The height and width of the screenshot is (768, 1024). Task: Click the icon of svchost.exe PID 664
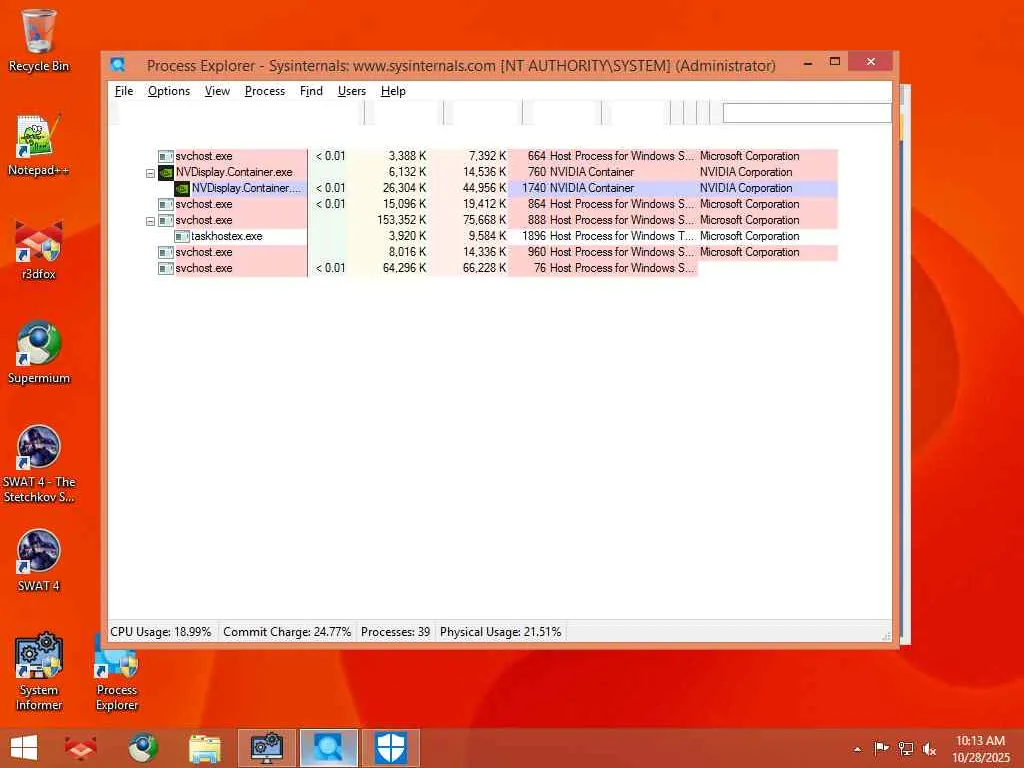[x=166, y=156]
